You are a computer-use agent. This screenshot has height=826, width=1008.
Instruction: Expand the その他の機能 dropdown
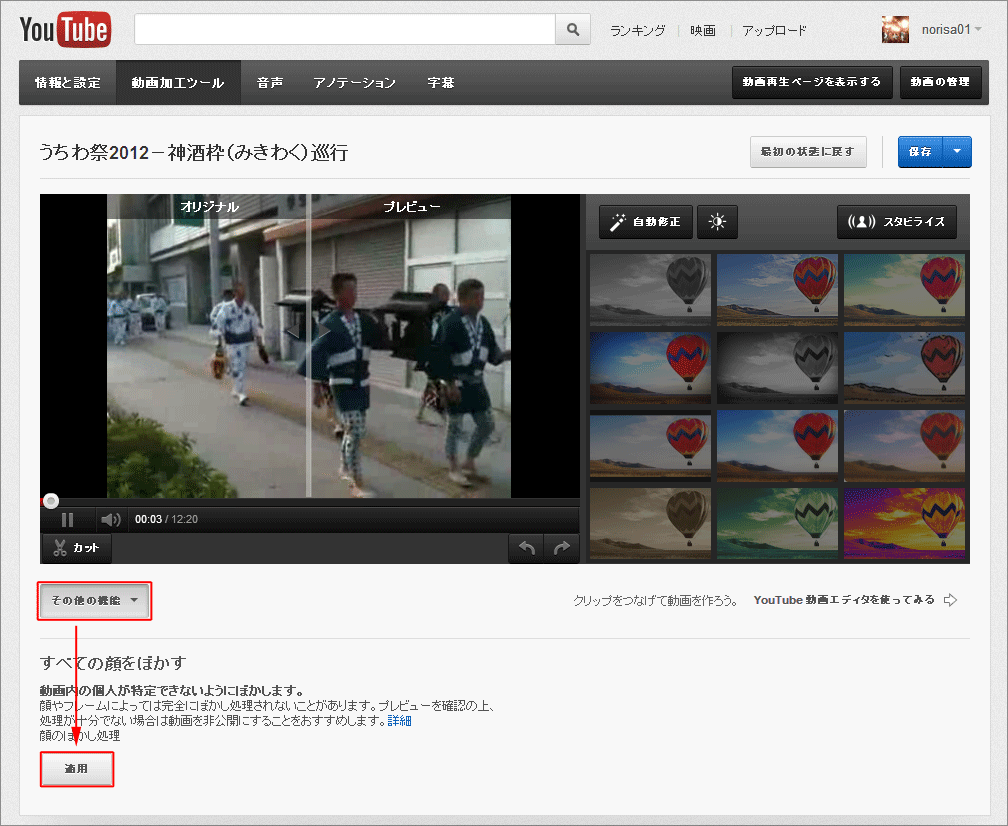point(94,600)
